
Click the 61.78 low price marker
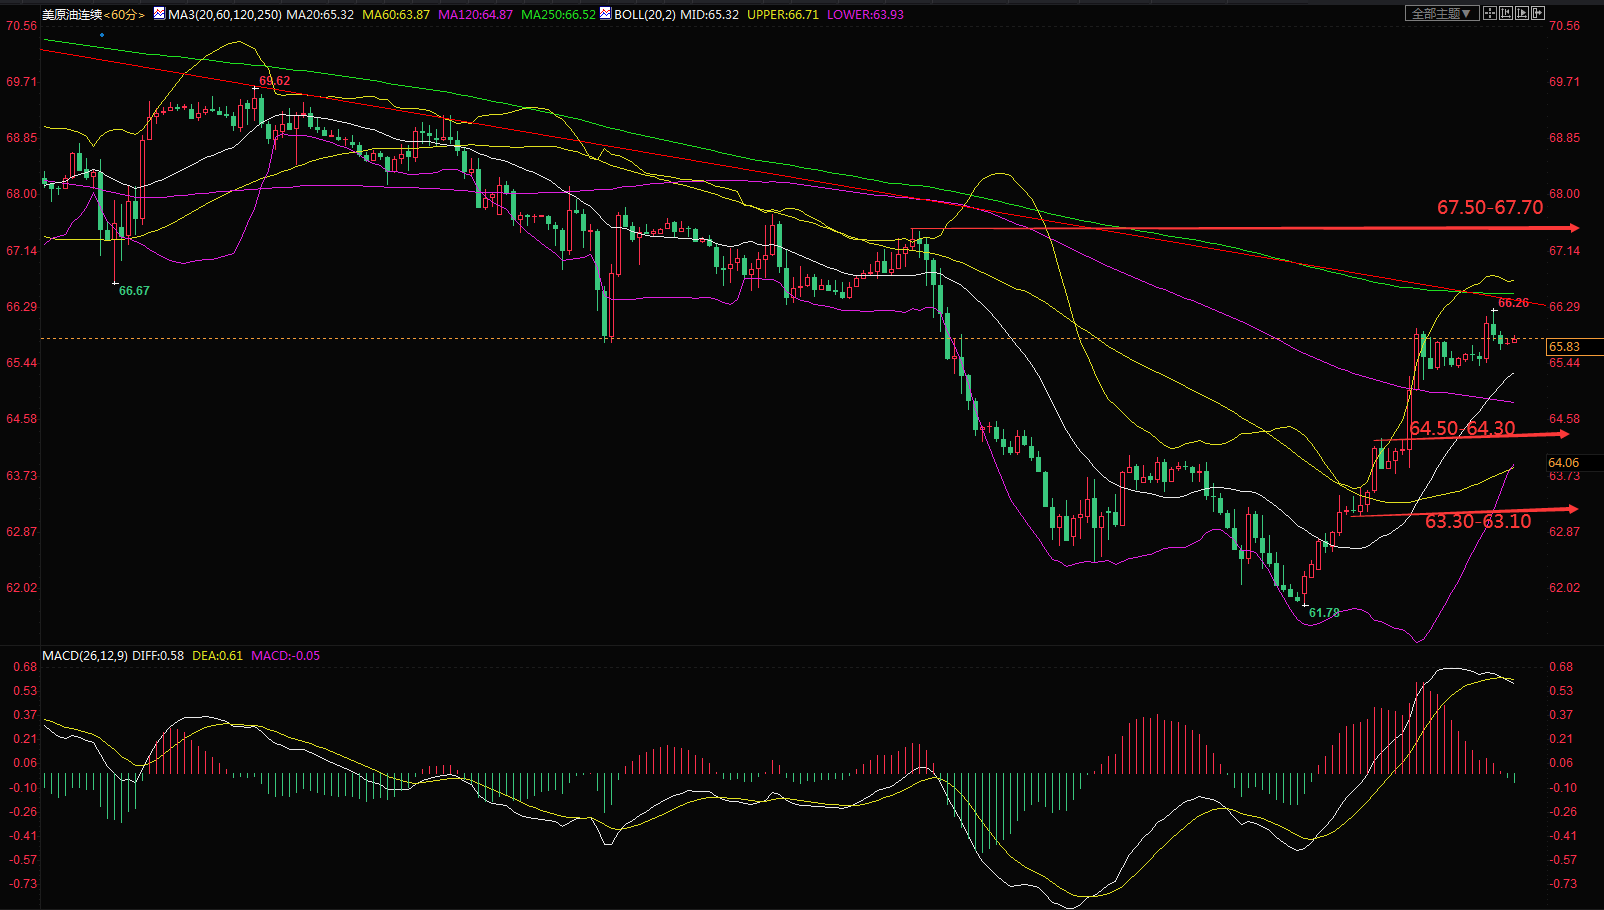pos(1324,613)
